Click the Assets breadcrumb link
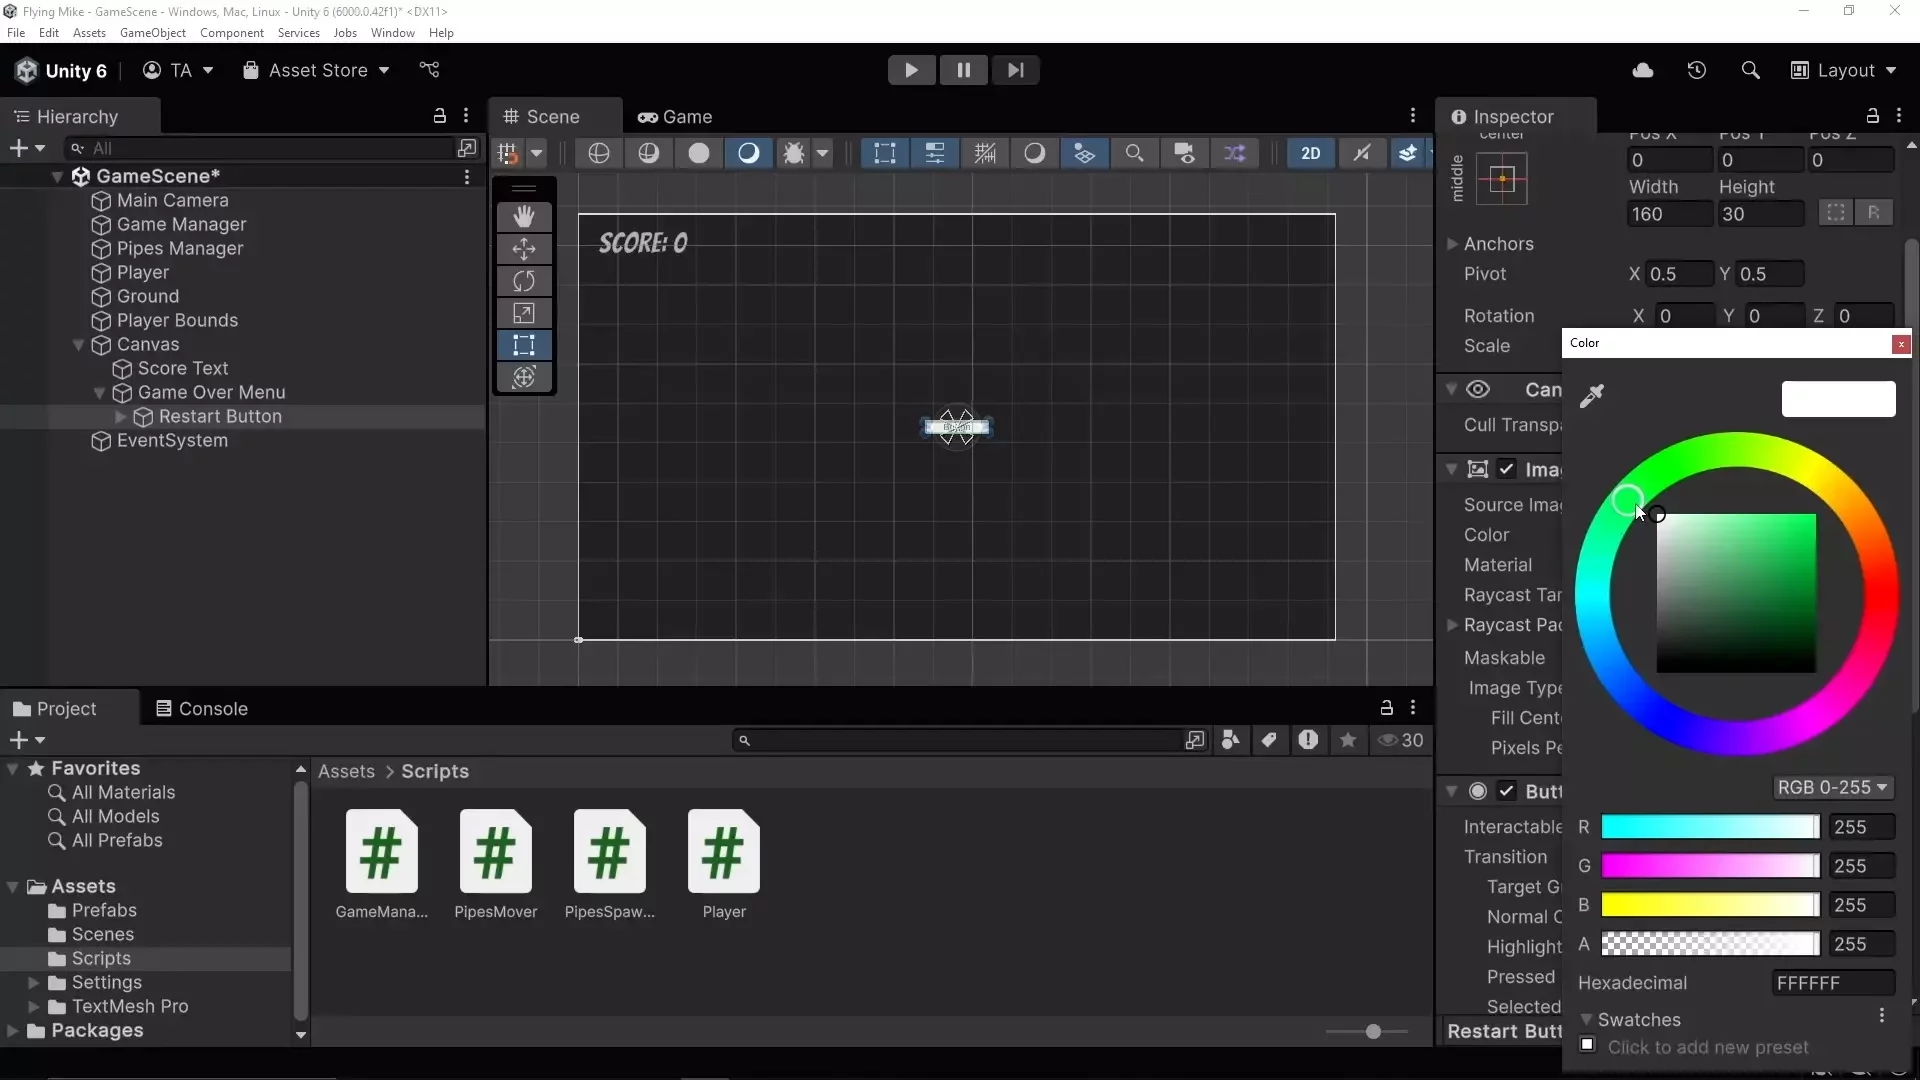Image resolution: width=1920 pixels, height=1080 pixels. pos(346,771)
